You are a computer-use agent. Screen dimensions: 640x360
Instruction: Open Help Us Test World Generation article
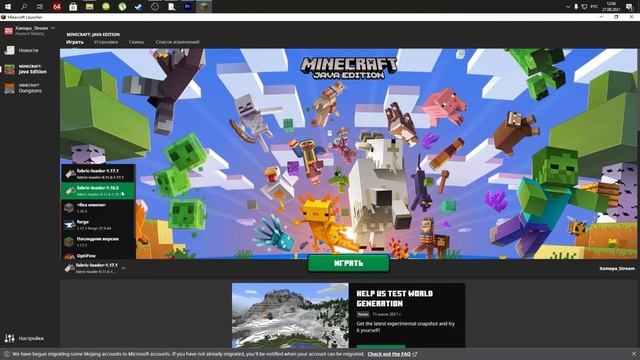pyautogui.click(x=395, y=298)
